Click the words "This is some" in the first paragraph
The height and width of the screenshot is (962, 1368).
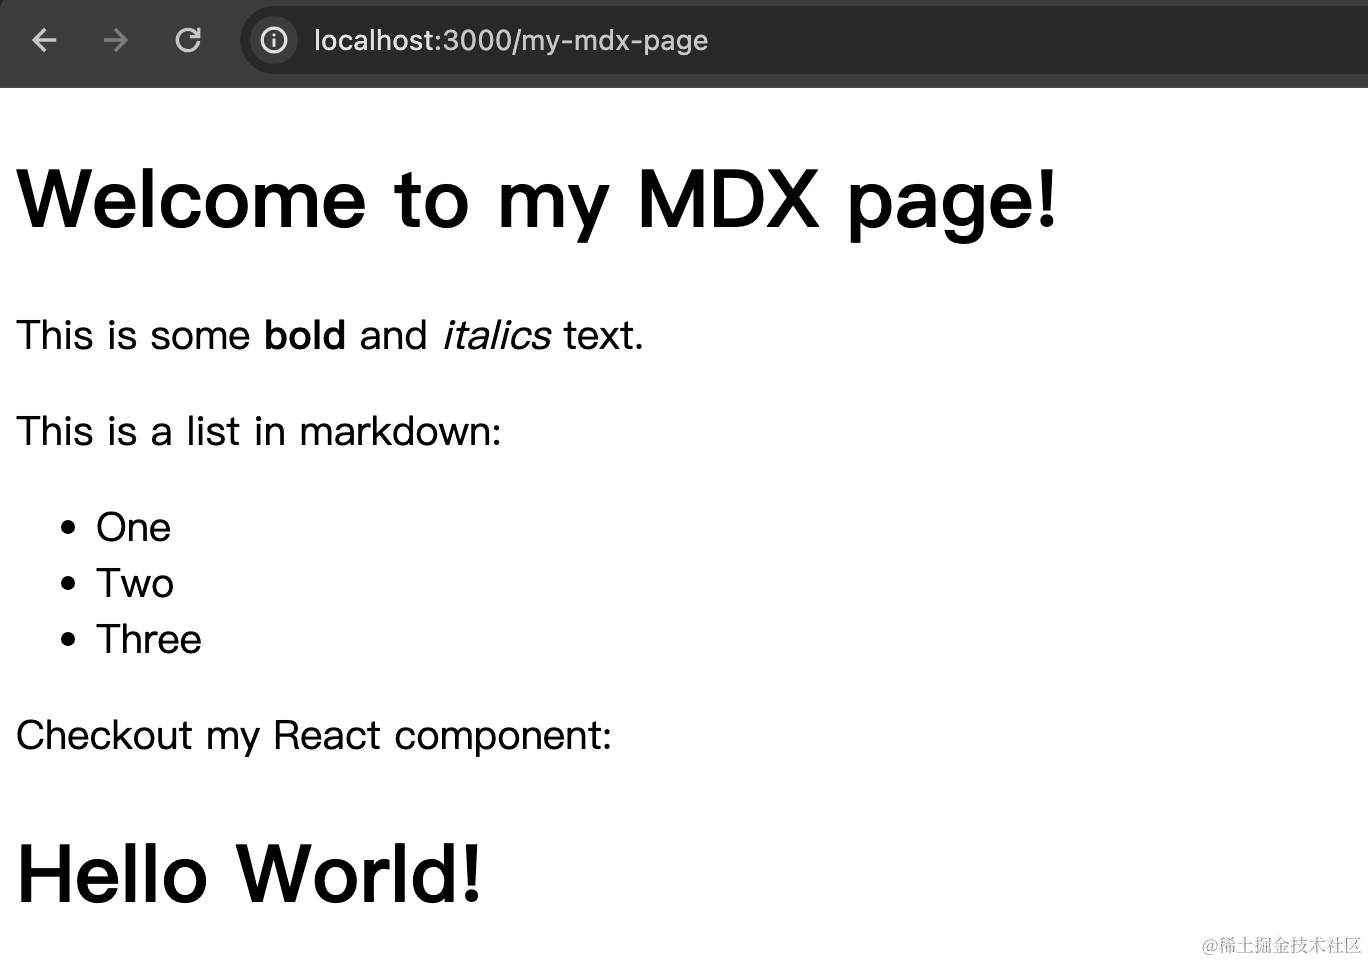(x=132, y=336)
